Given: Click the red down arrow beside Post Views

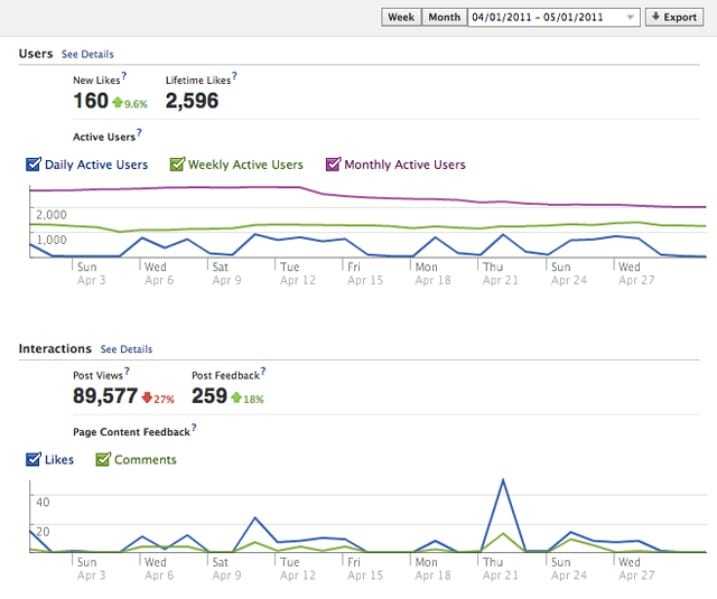Looking at the screenshot, I should point(145,398).
